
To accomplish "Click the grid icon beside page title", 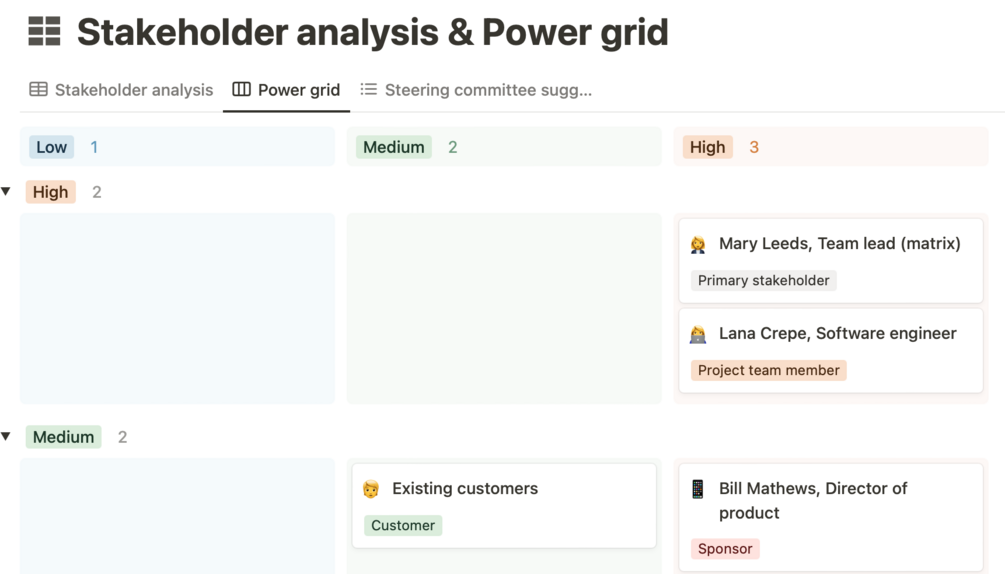I will (44, 32).
